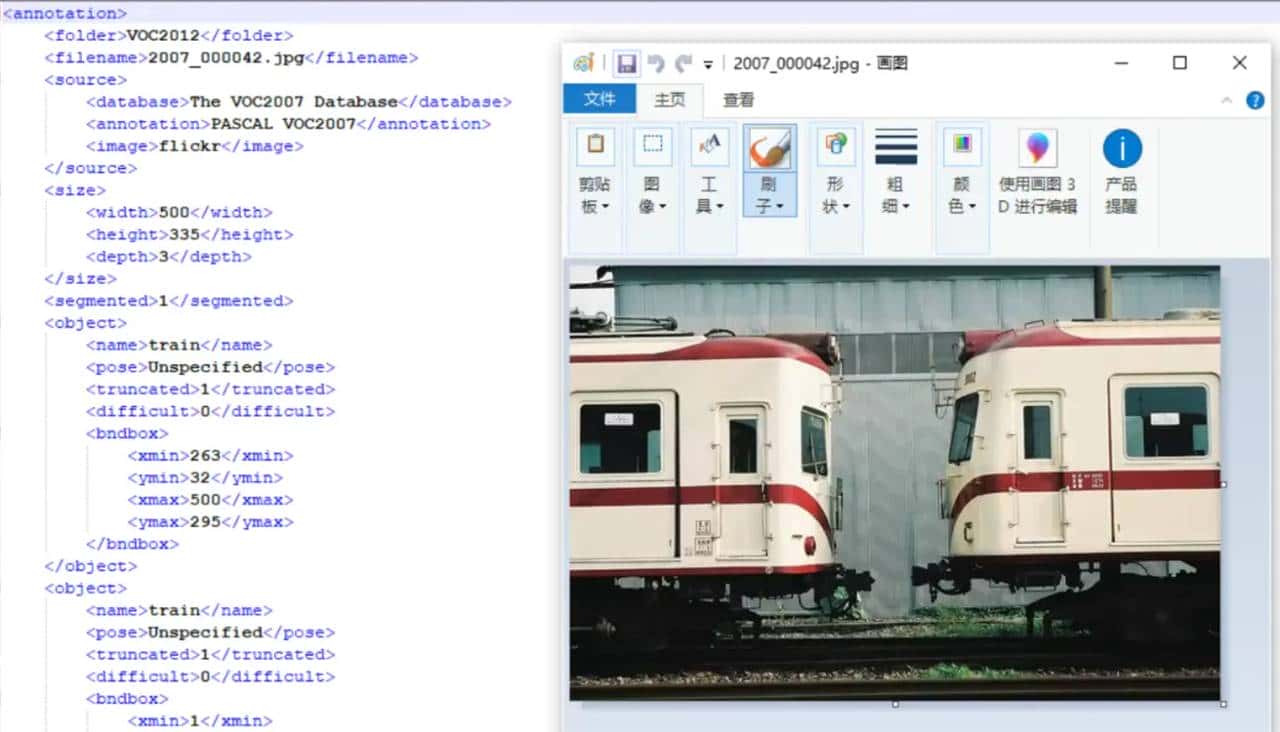Select the Home (主页) ribbon tab

(669, 100)
